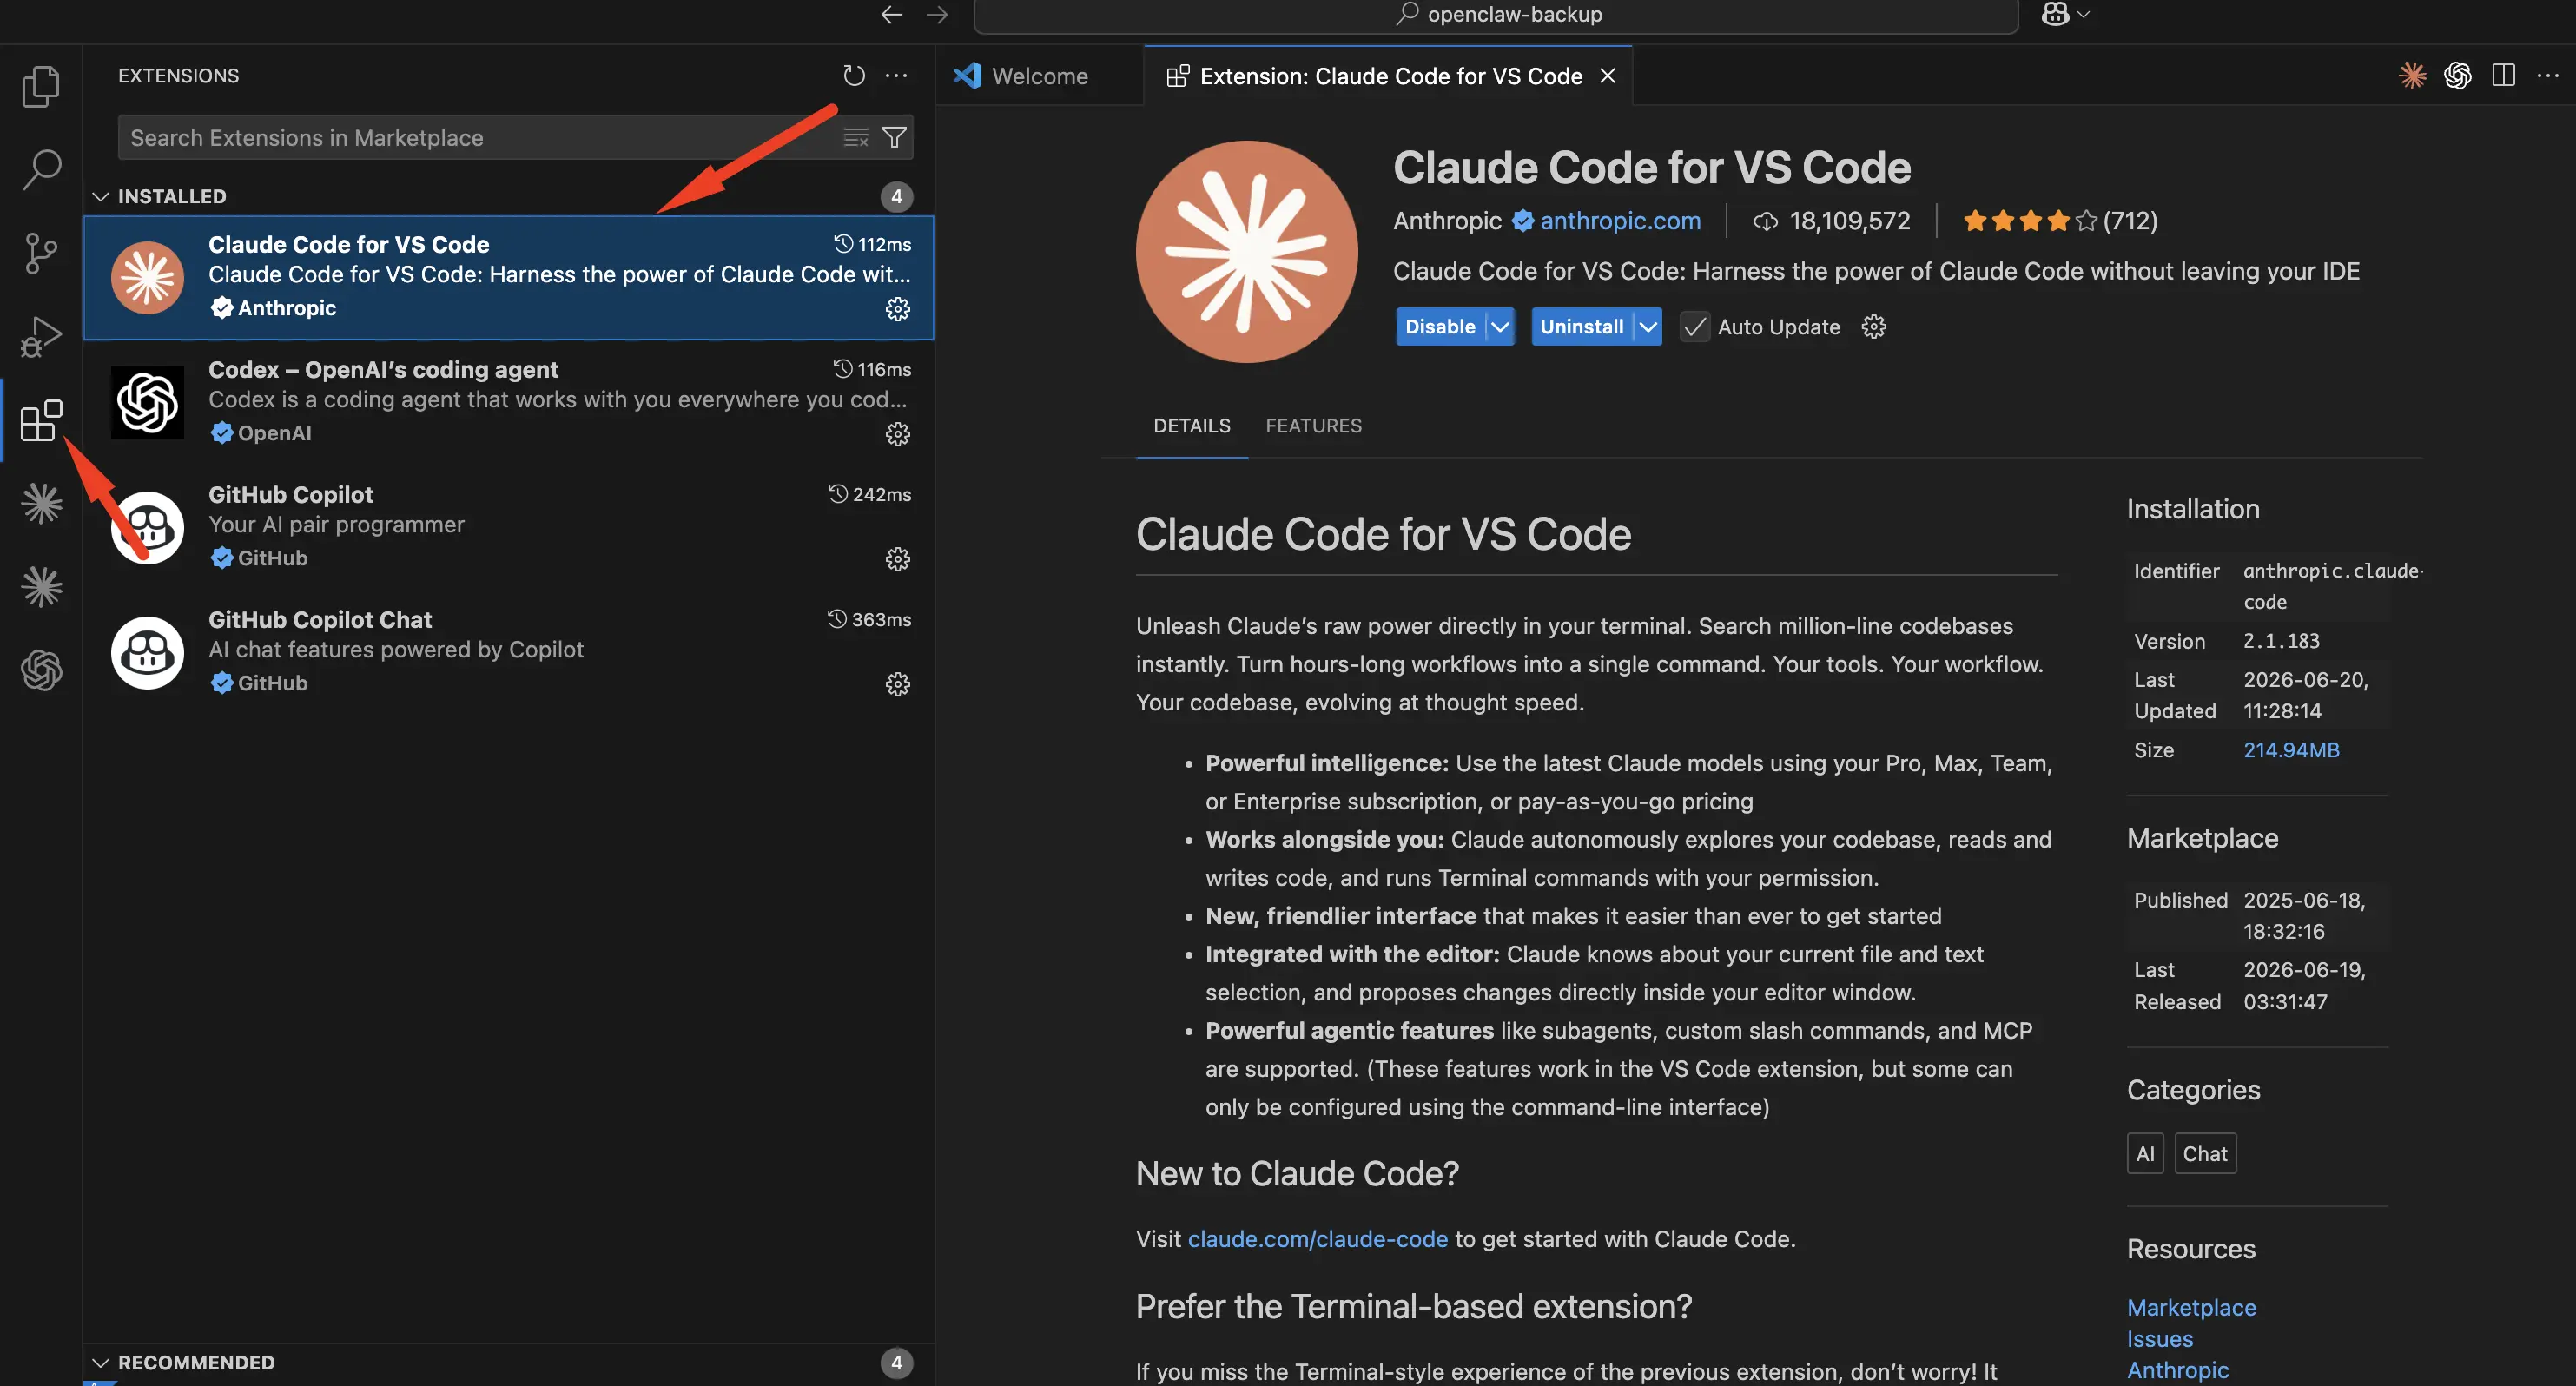Open the FEATURES tab
The width and height of the screenshot is (2576, 1386).
(1313, 426)
